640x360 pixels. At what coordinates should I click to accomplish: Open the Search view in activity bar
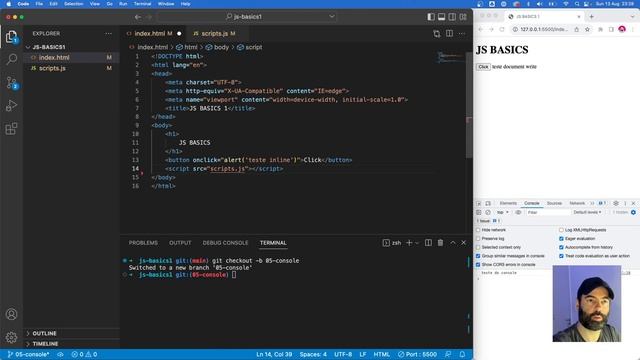coord(11,59)
